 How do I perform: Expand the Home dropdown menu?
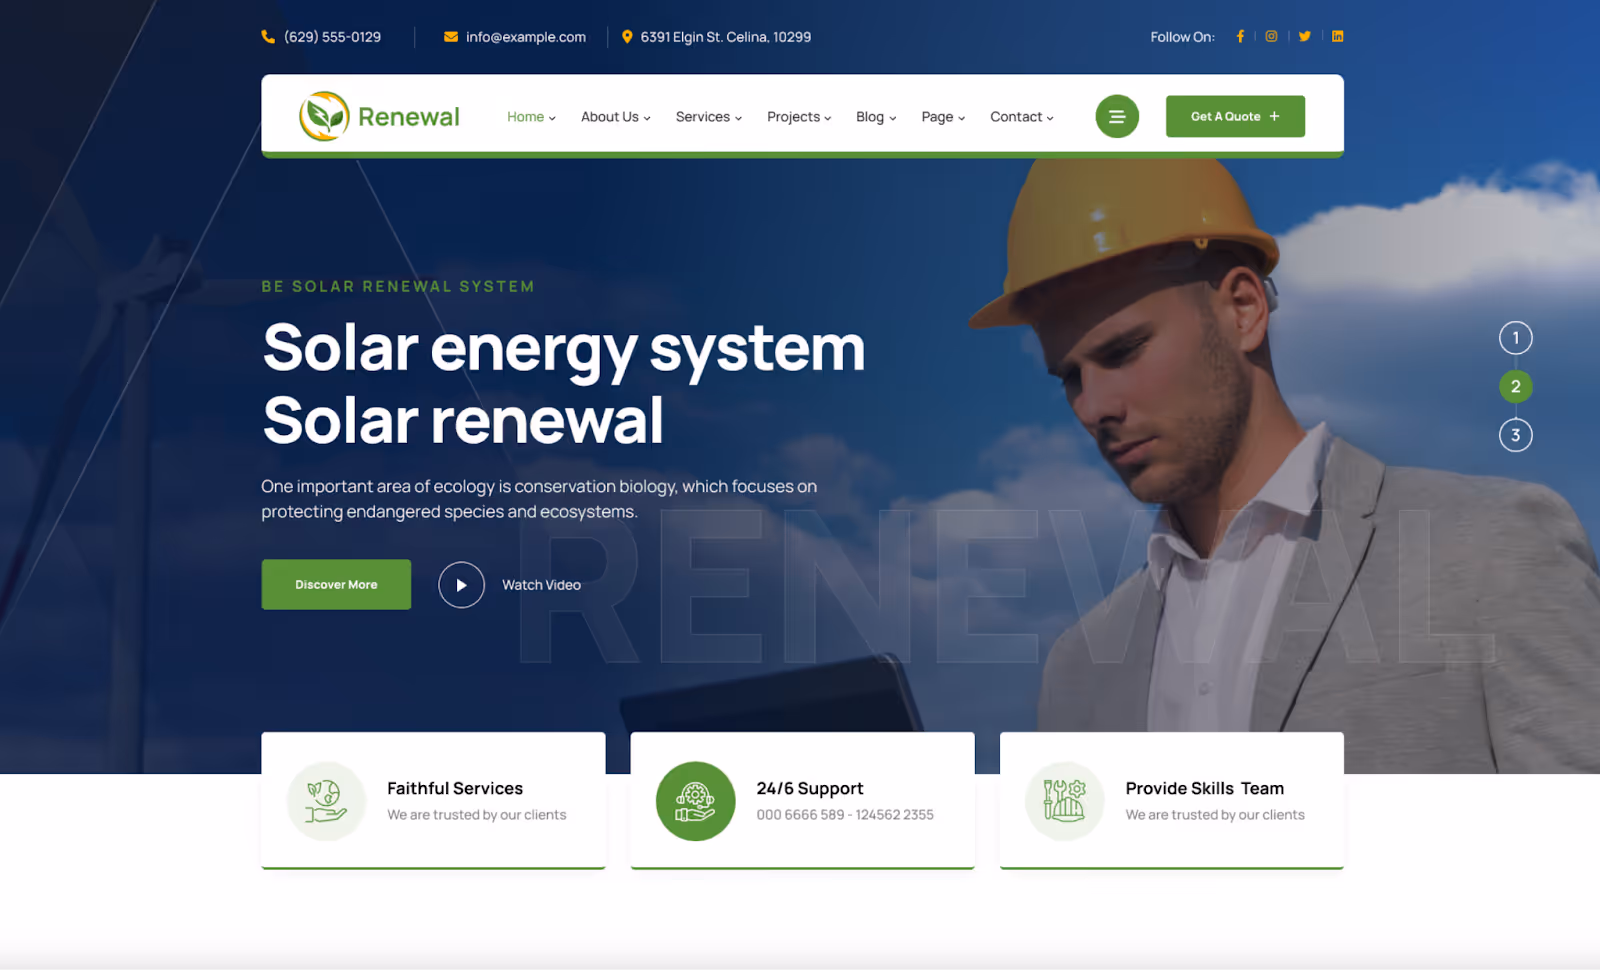click(531, 117)
